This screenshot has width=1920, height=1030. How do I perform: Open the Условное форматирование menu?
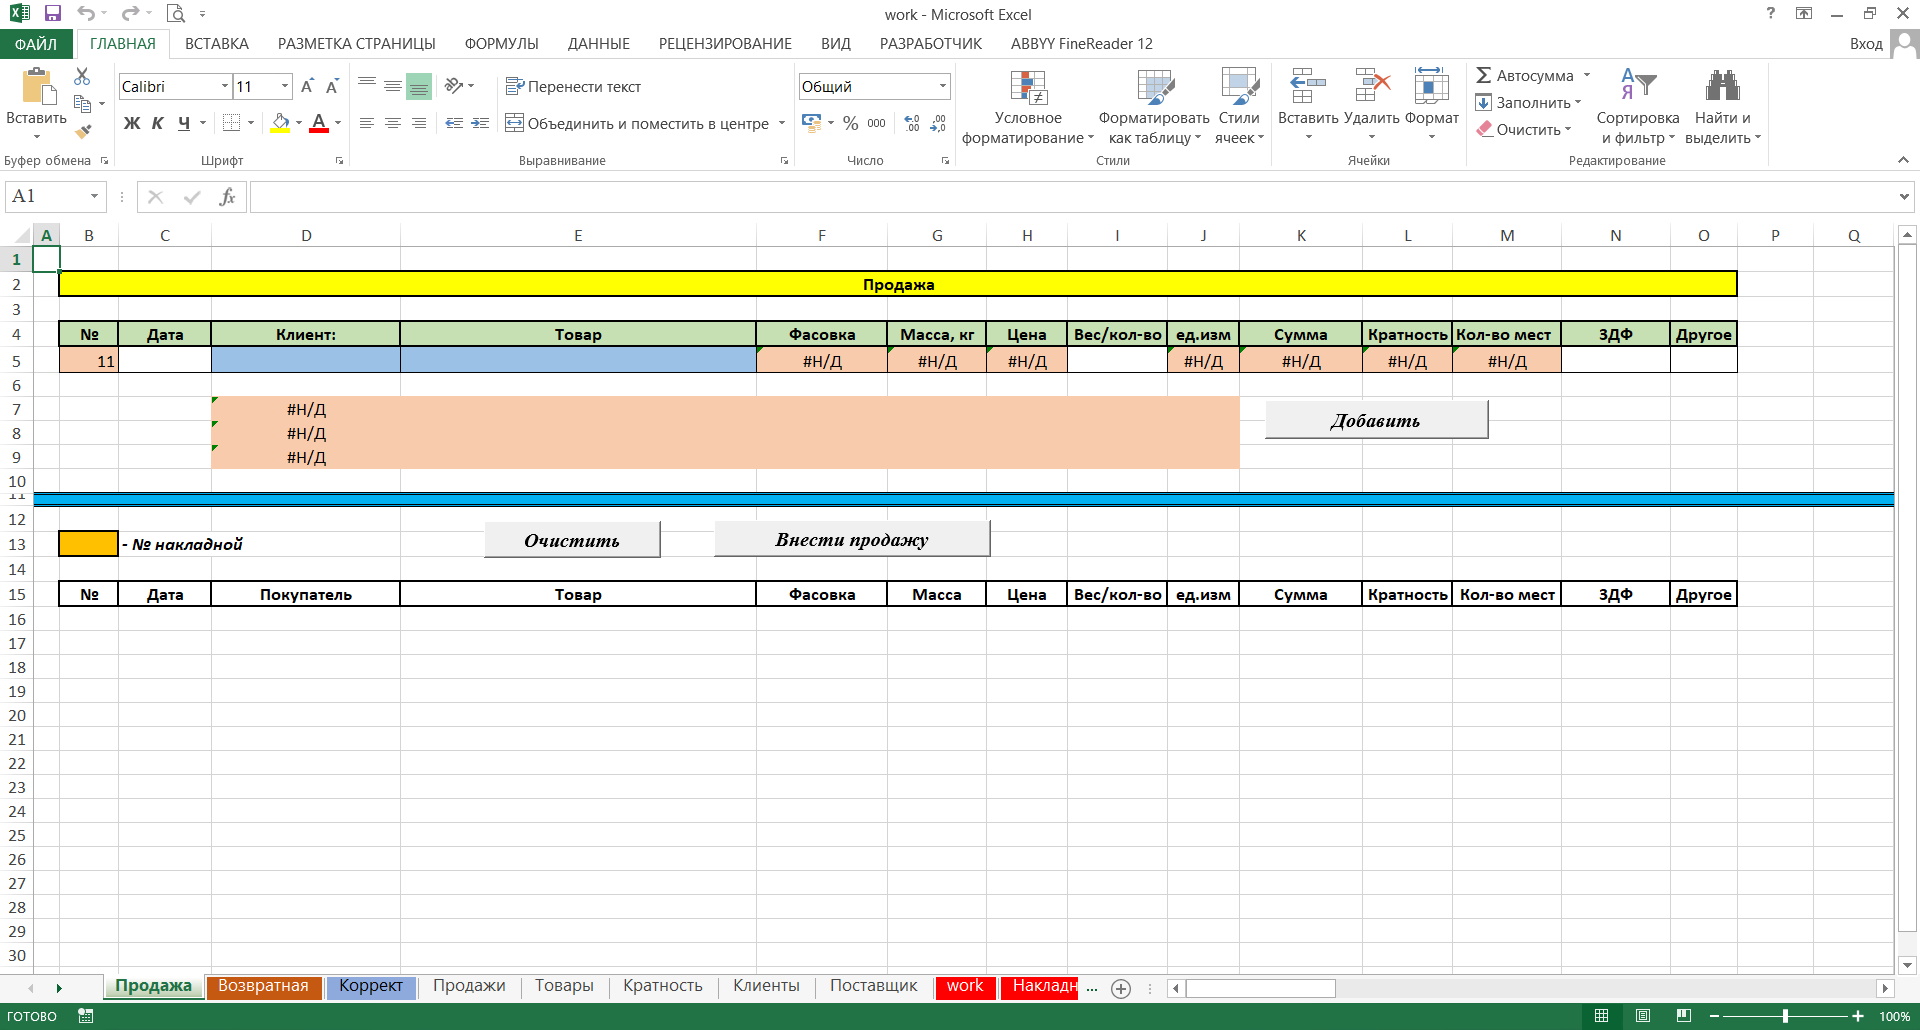(1028, 107)
